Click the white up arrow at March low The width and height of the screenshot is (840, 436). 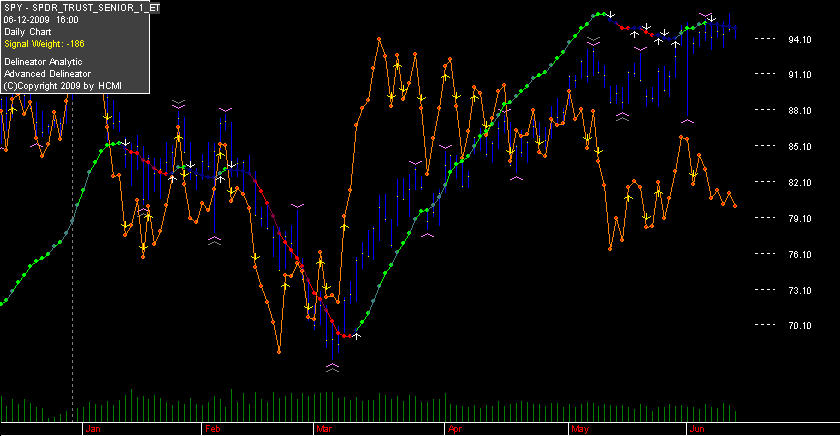tap(357, 336)
